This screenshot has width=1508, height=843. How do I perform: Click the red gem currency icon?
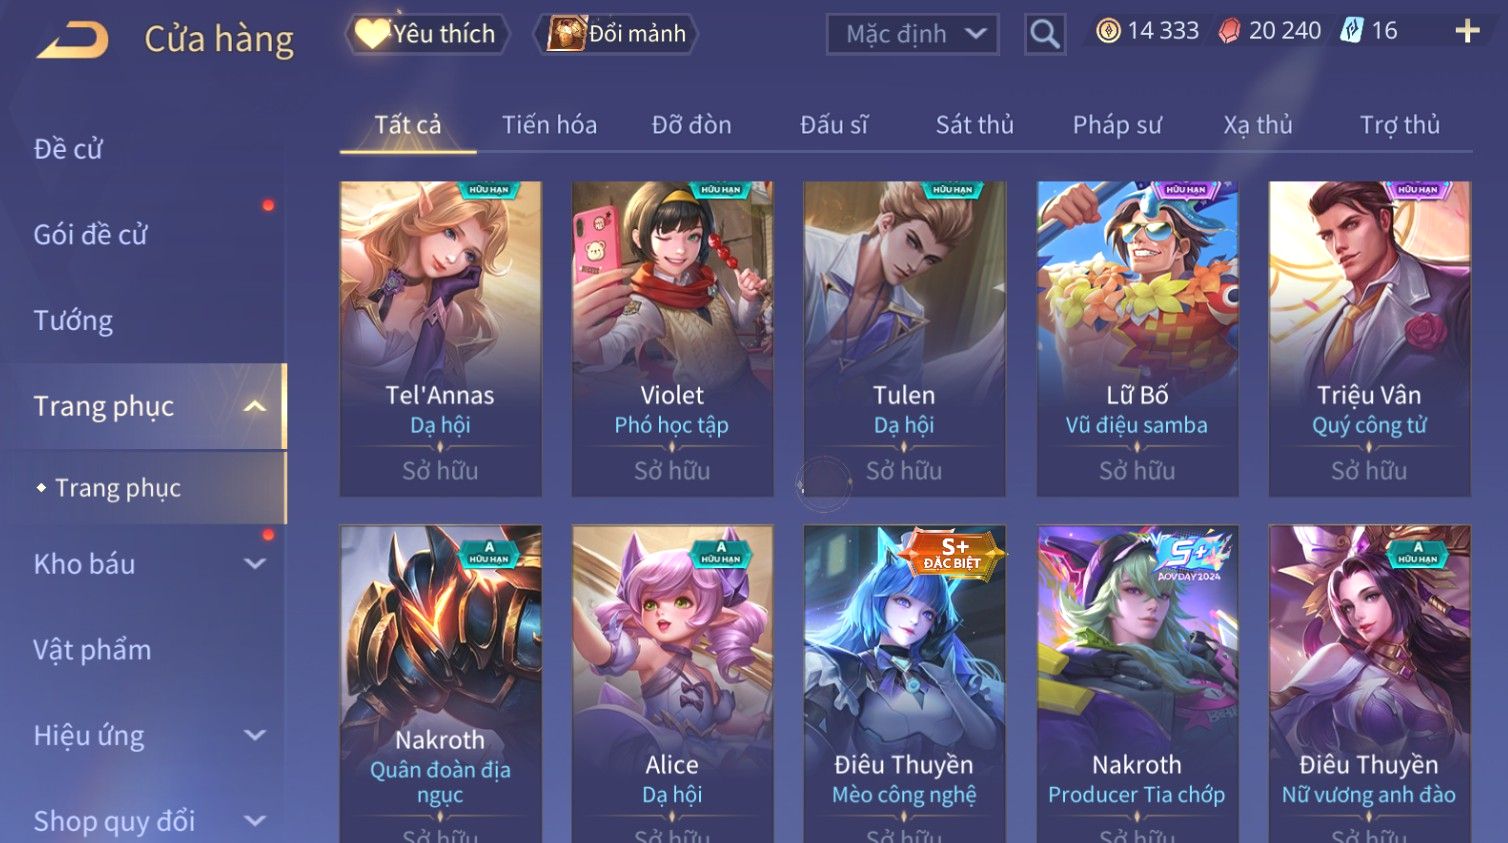[1229, 31]
